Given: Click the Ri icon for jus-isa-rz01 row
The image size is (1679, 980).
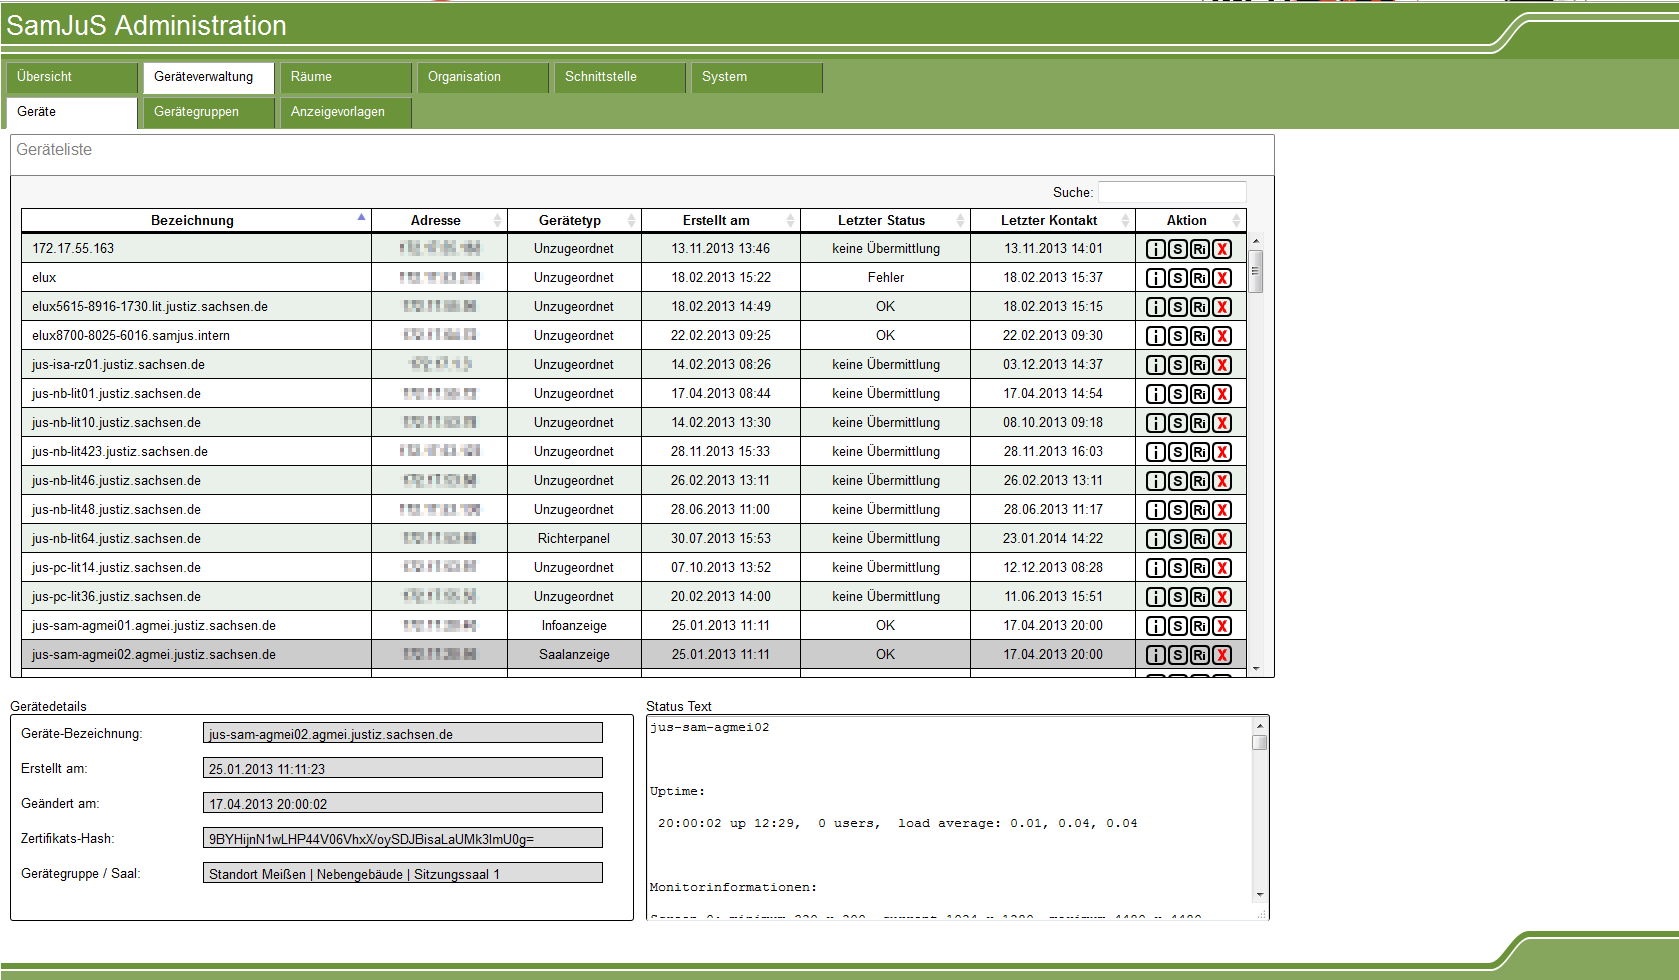Looking at the screenshot, I should 1200,365.
